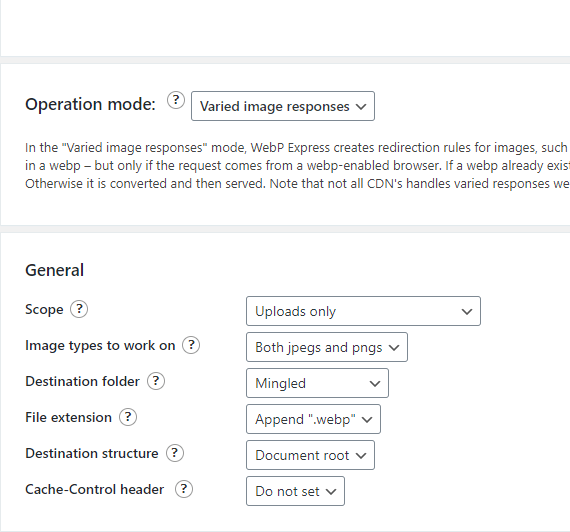Click the Scope label text
Image resolution: width=570 pixels, height=532 pixels.
click(44, 310)
